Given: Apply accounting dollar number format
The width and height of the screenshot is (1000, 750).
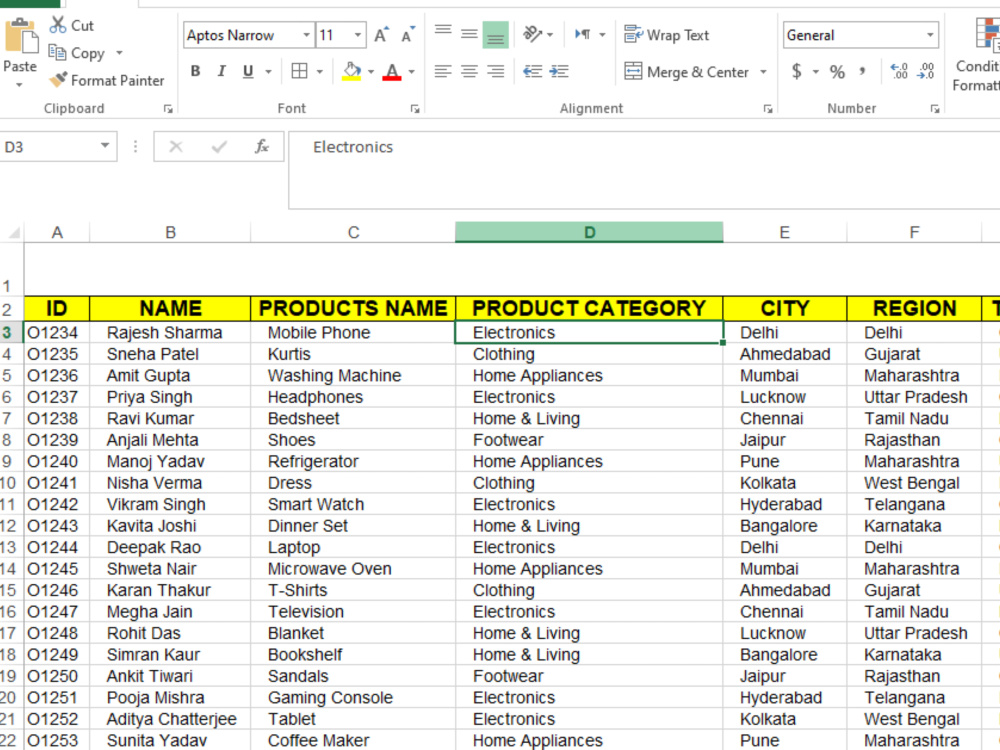Looking at the screenshot, I should [797, 71].
